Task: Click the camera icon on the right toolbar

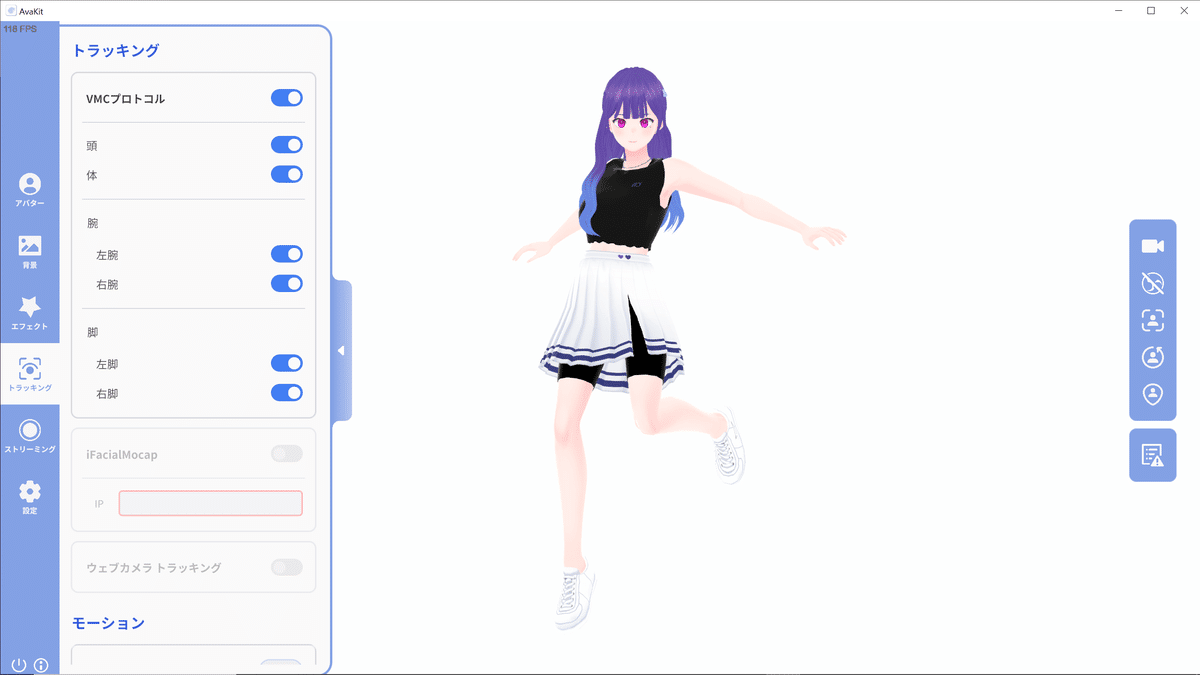Action: click(x=1152, y=245)
